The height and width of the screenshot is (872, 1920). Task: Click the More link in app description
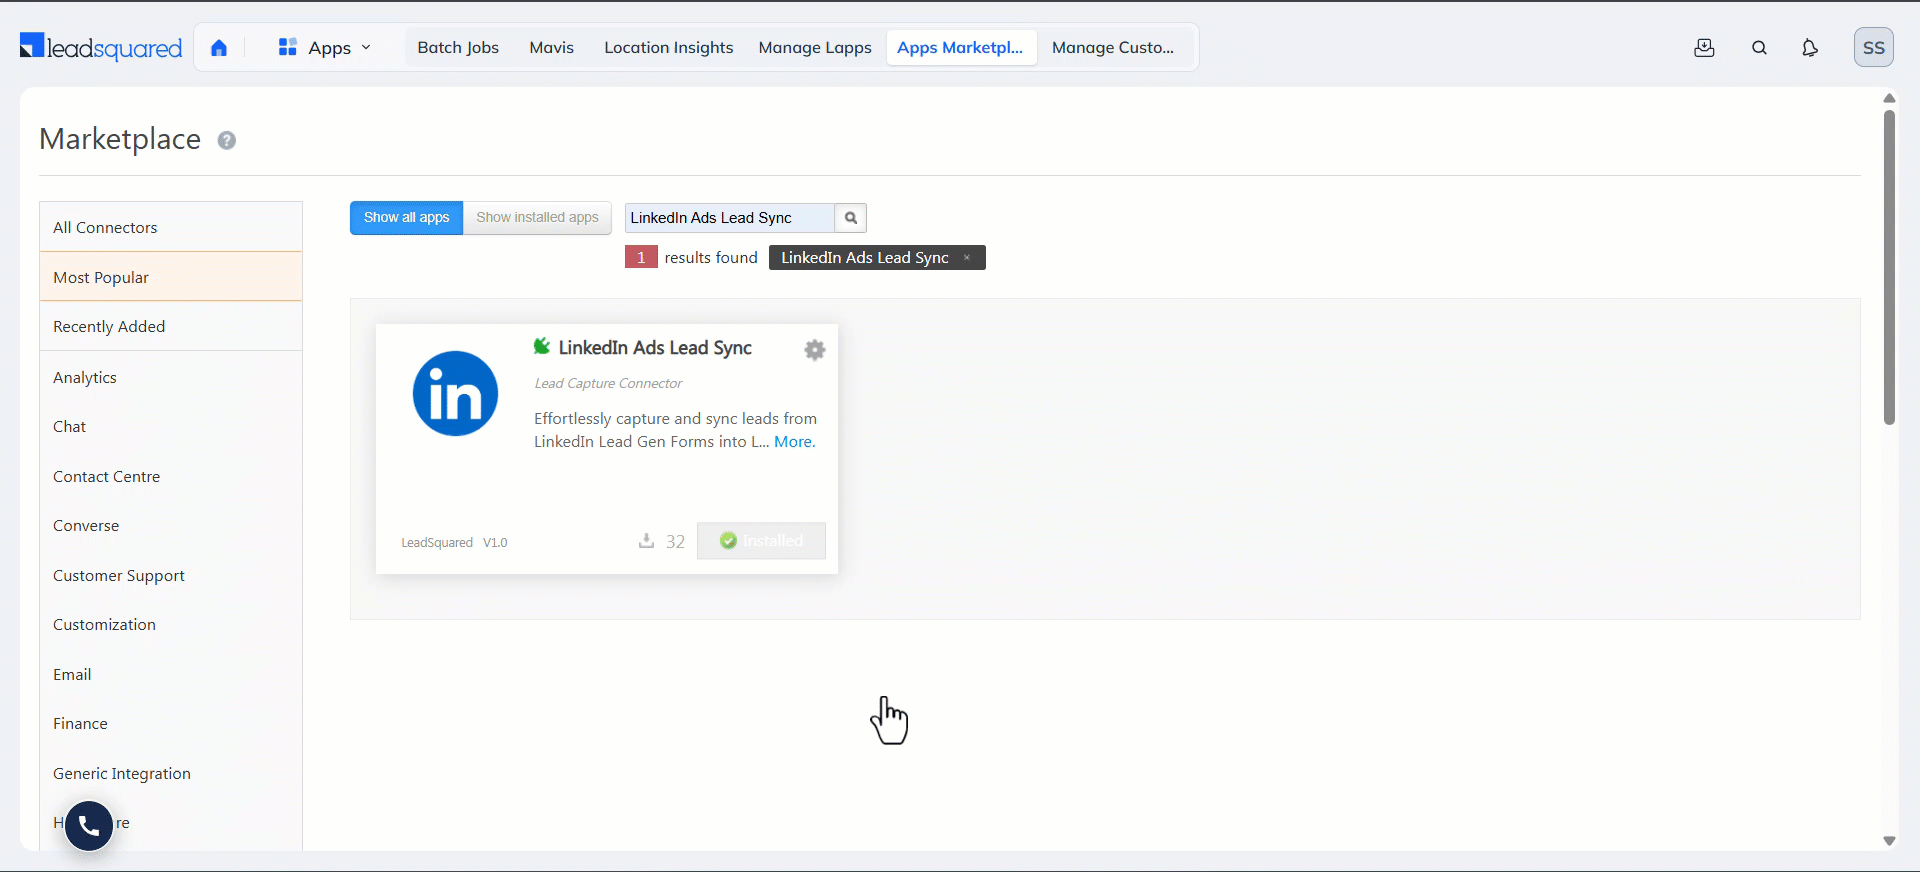coord(795,442)
